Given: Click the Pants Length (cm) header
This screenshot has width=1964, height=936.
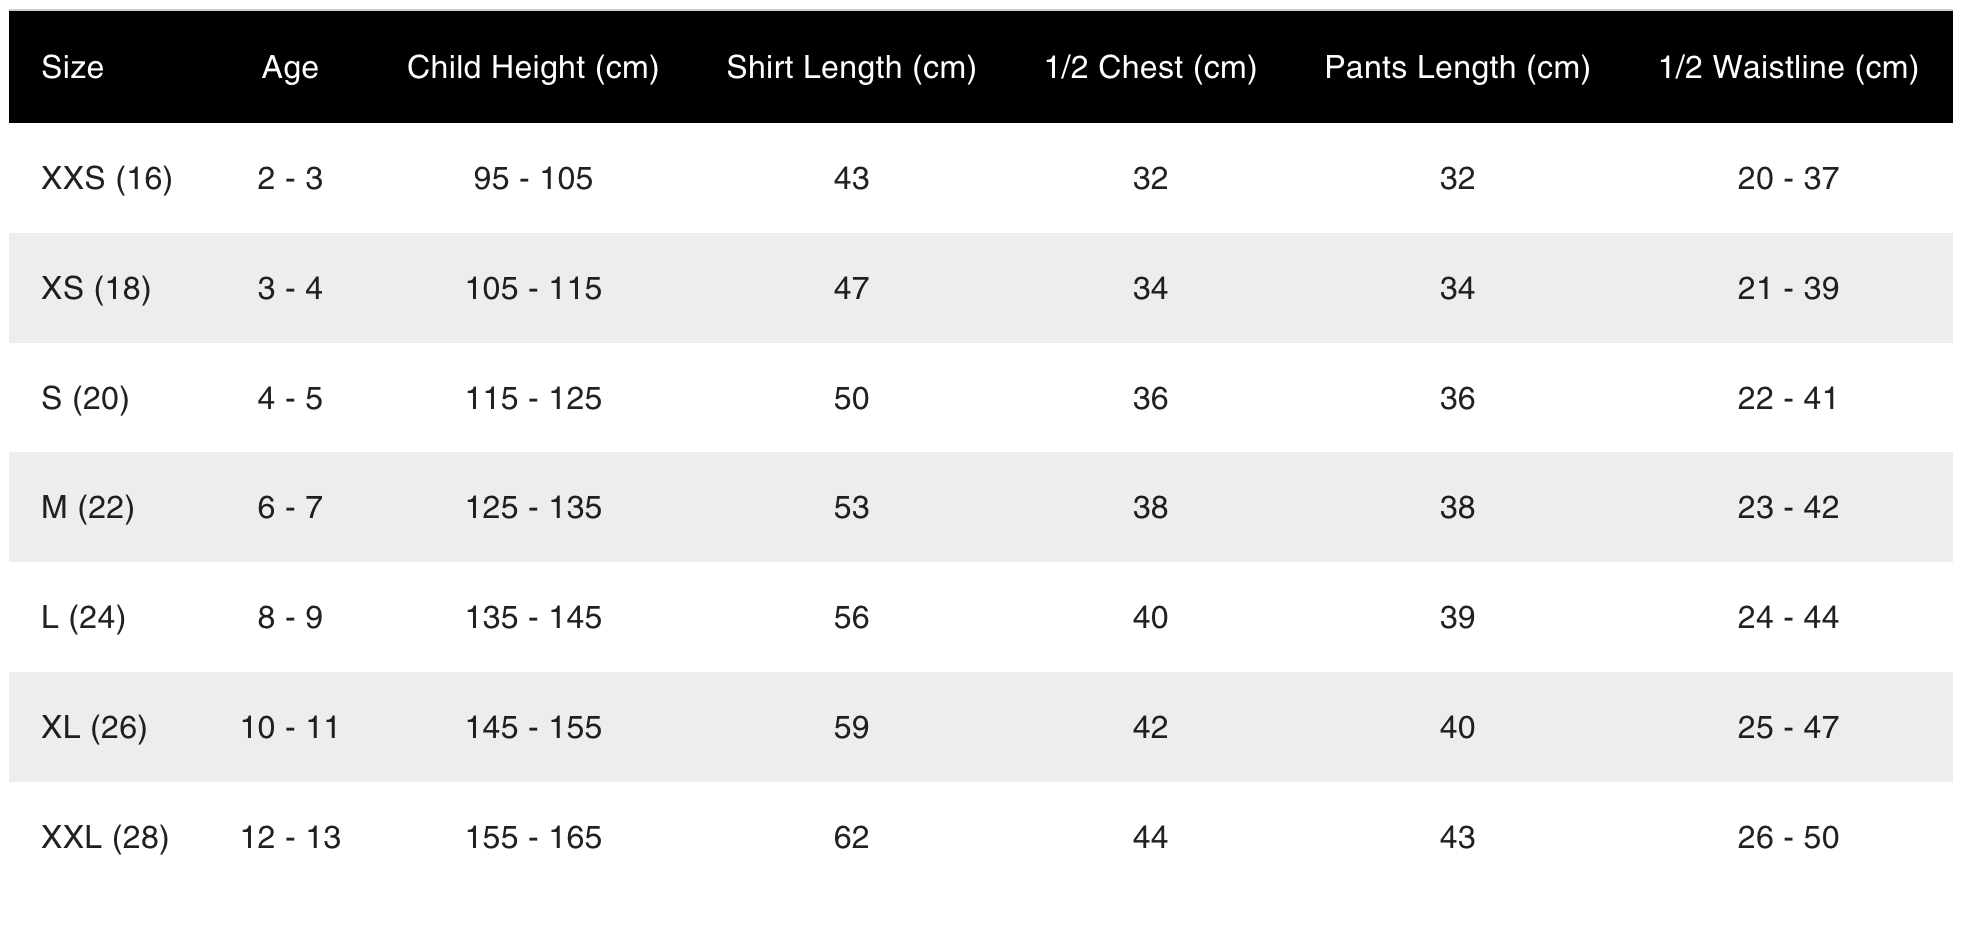Looking at the screenshot, I should (x=1457, y=67).
